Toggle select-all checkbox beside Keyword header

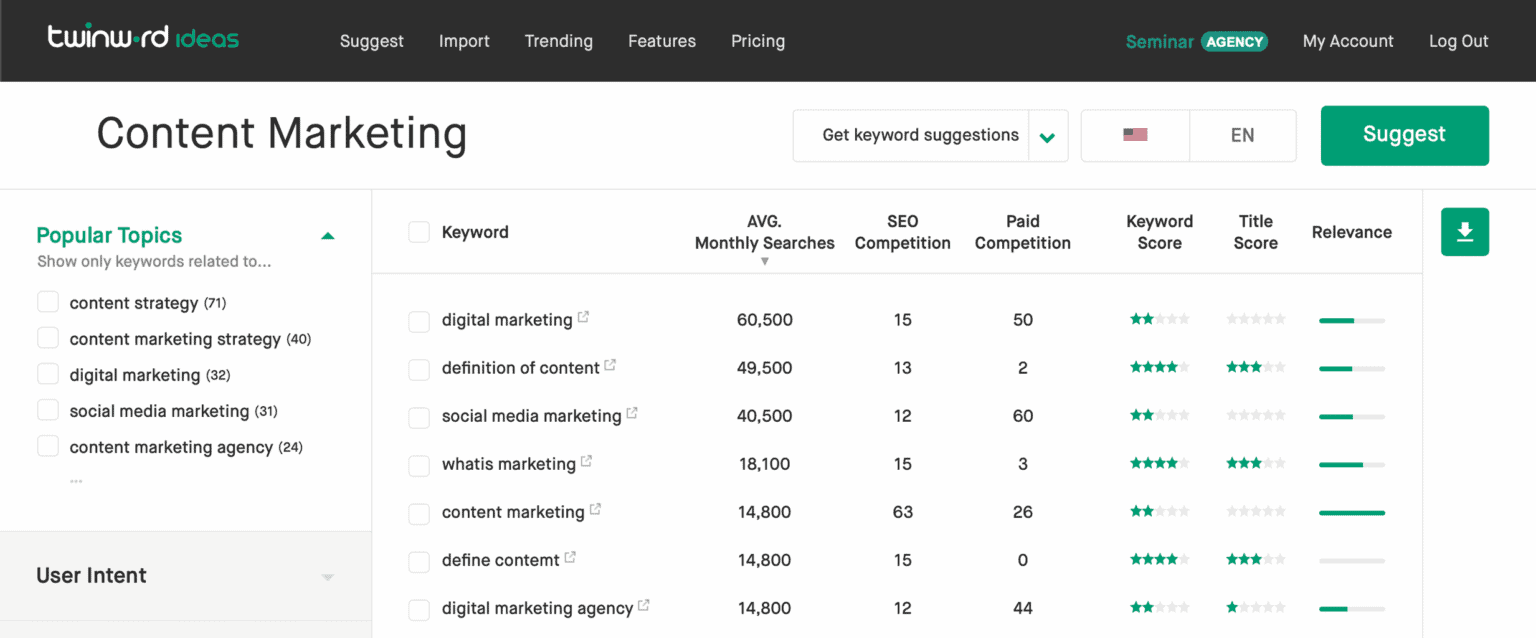coord(419,232)
